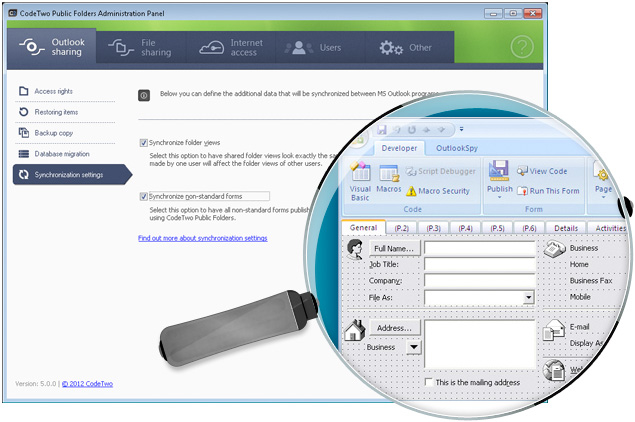Open the Details form tab
635x422 pixels.
coord(566,228)
